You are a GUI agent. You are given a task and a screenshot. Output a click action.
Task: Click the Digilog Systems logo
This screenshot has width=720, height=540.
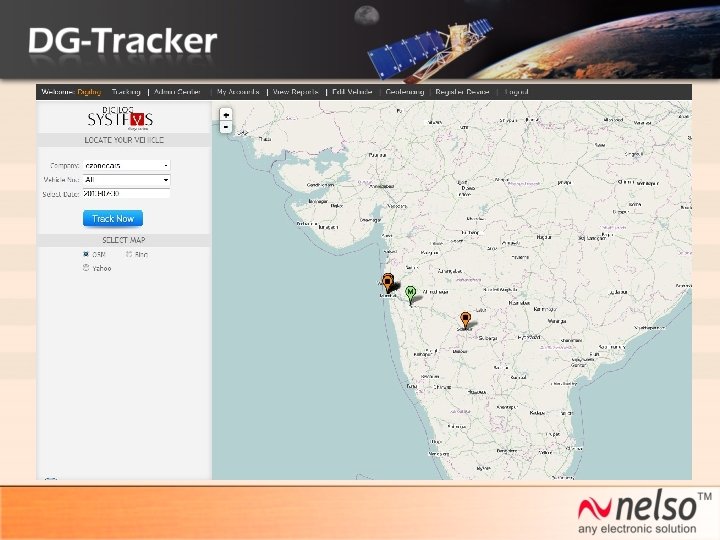coord(120,118)
